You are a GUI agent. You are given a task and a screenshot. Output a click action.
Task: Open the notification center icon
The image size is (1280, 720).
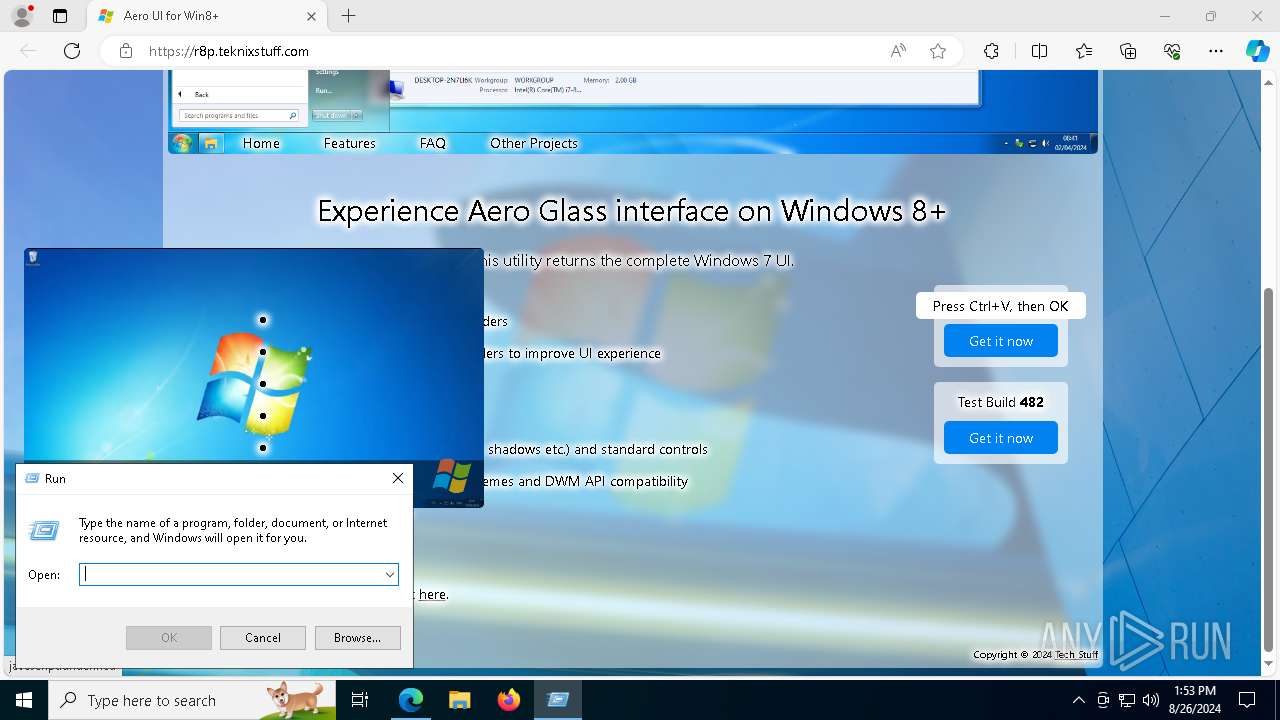click(1247, 700)
